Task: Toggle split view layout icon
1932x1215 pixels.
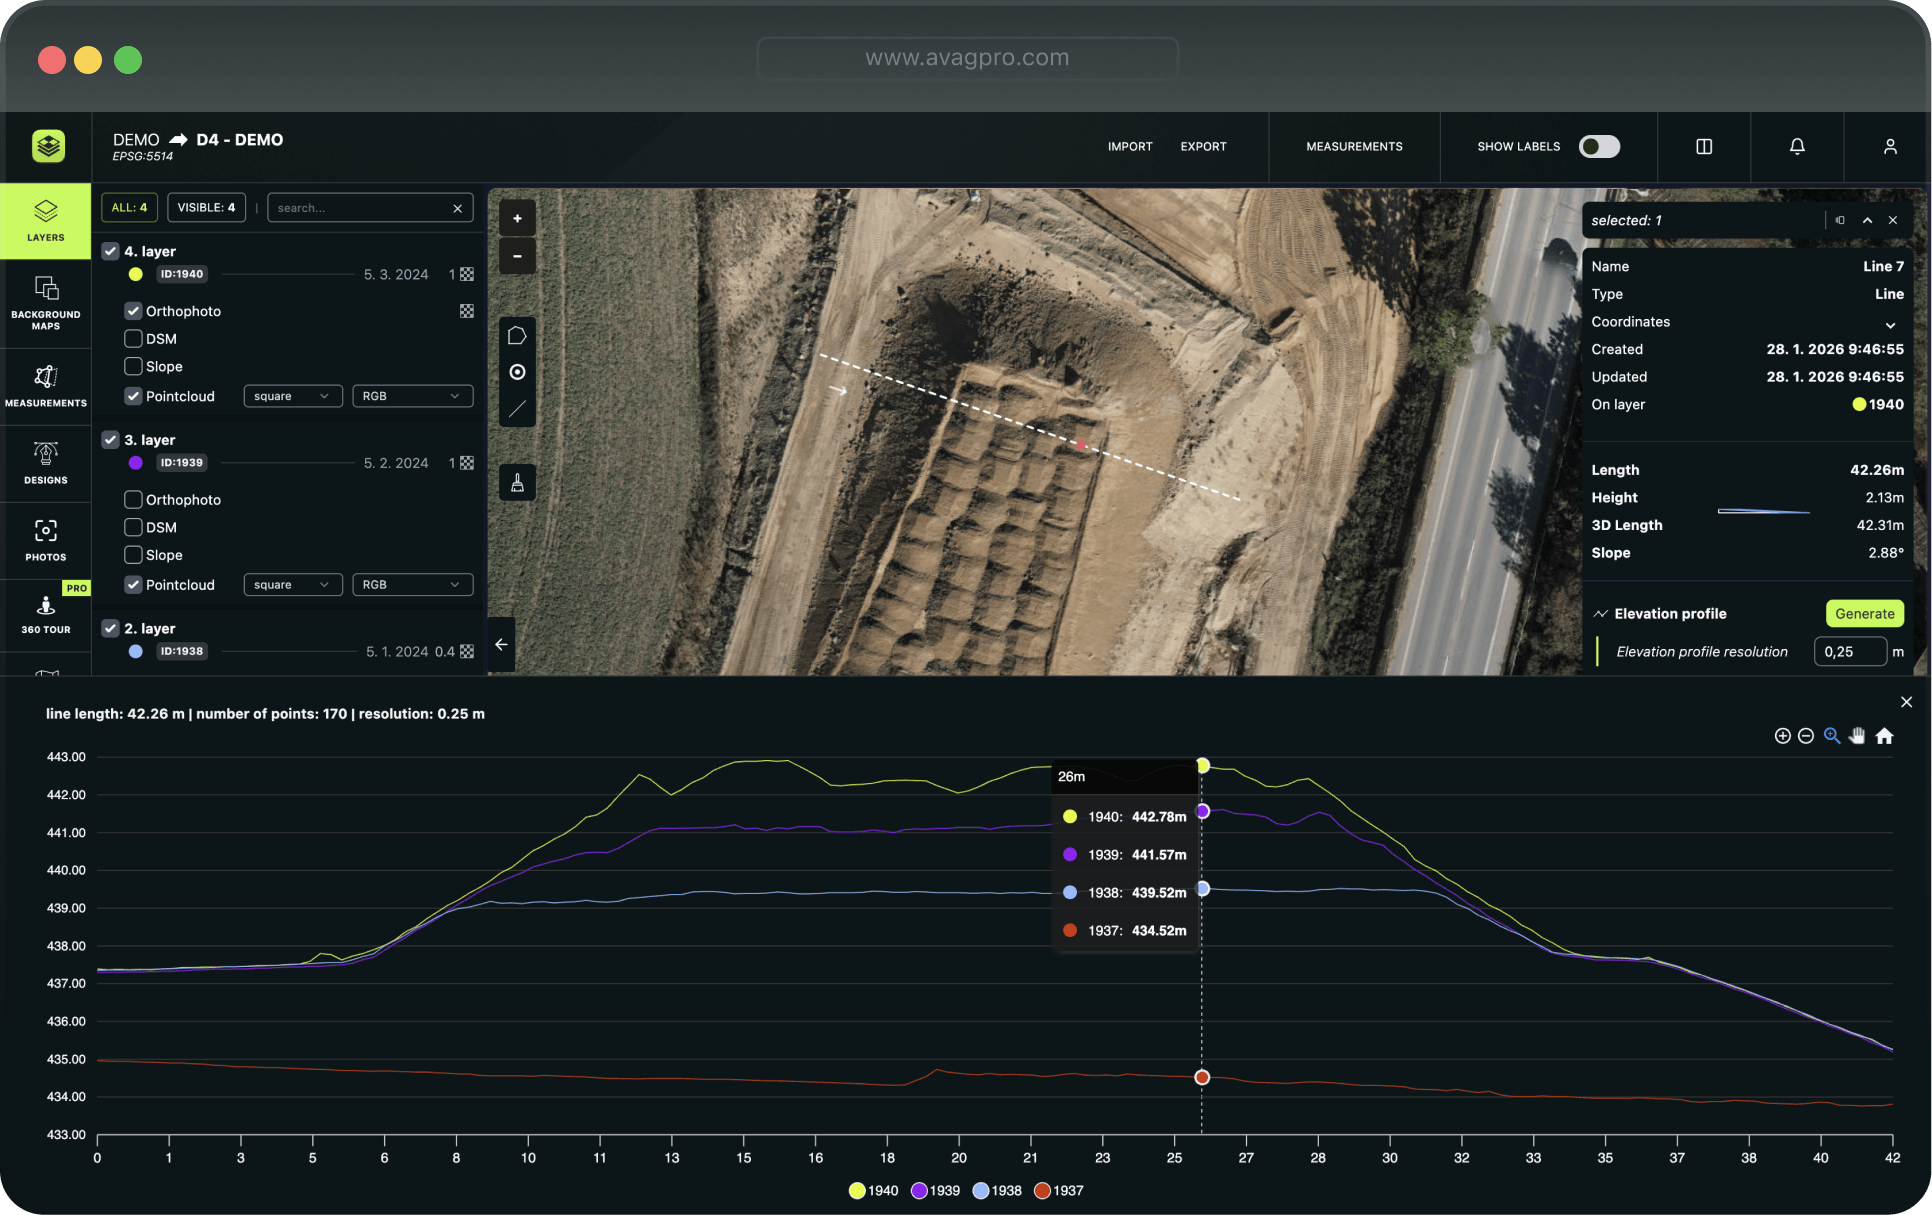Action: [x=1704, y=146]
